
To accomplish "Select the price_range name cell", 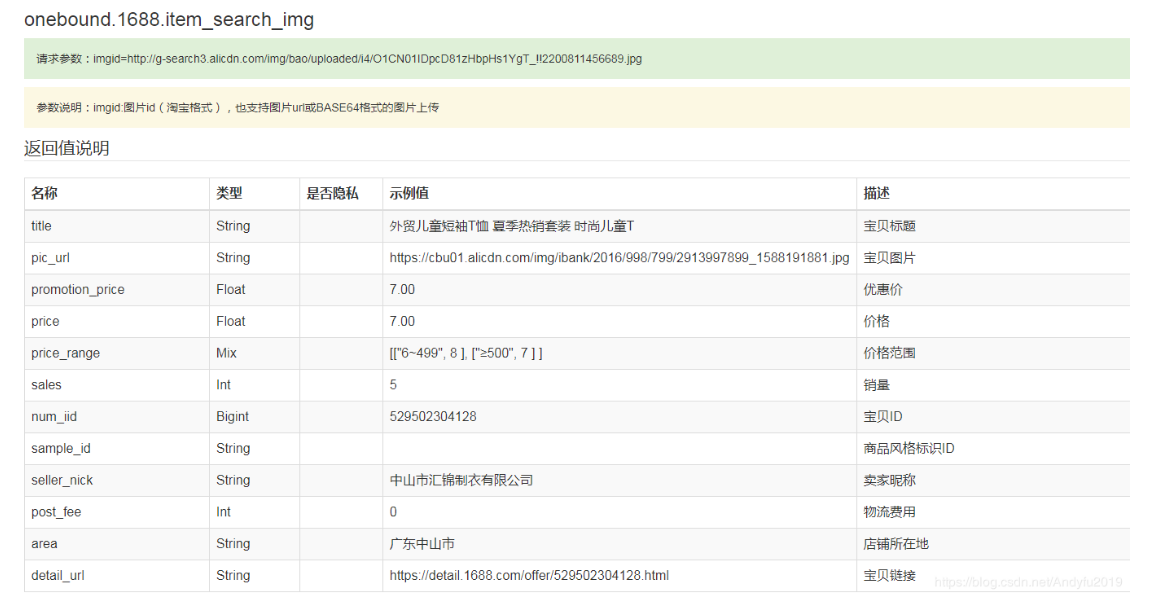I will point(117,353).
